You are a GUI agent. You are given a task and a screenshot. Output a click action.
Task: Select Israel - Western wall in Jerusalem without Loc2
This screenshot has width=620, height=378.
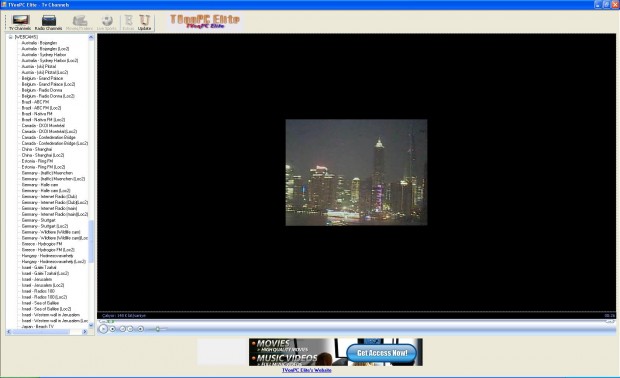pos(51,315)
